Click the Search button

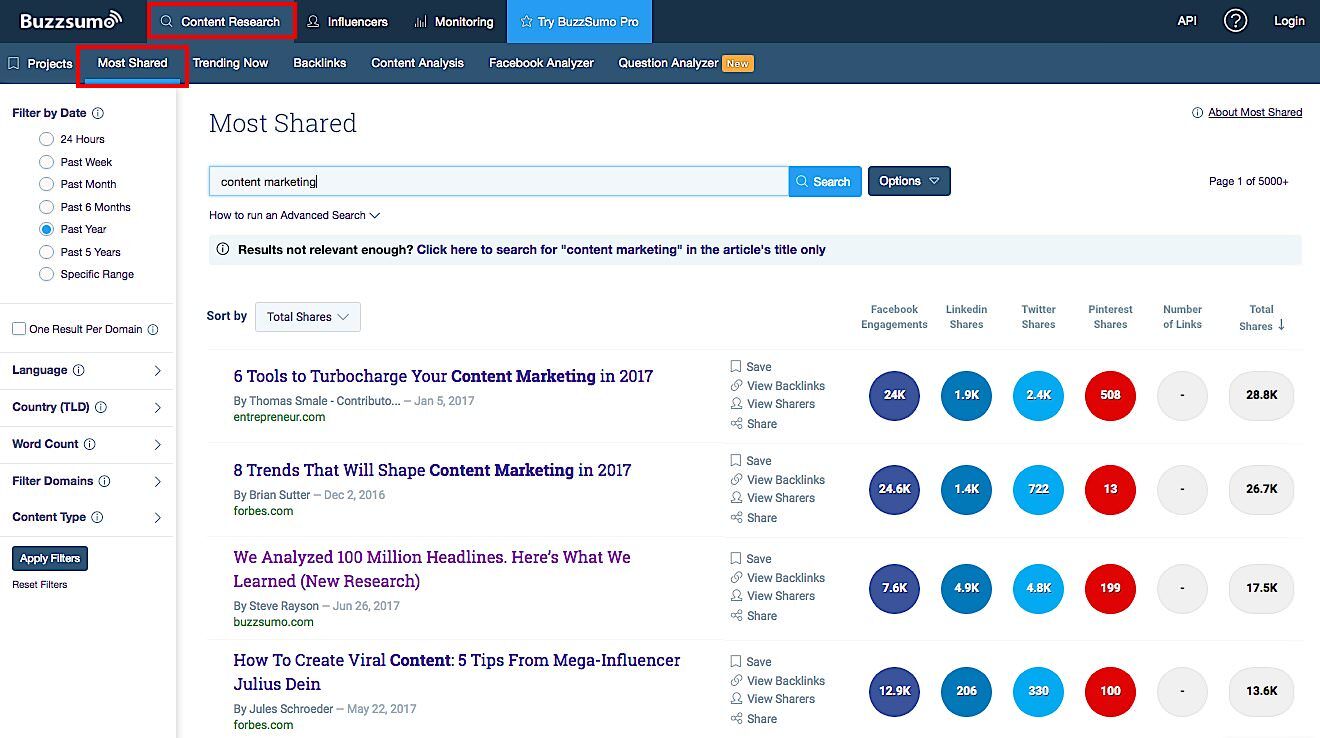(825, 181)
